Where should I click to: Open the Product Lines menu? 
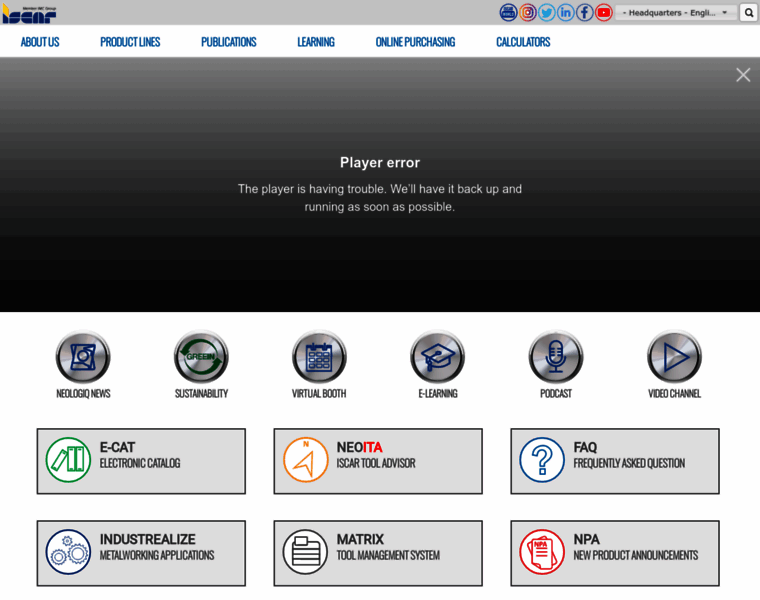pyautogui.click(x=130, y=42)
